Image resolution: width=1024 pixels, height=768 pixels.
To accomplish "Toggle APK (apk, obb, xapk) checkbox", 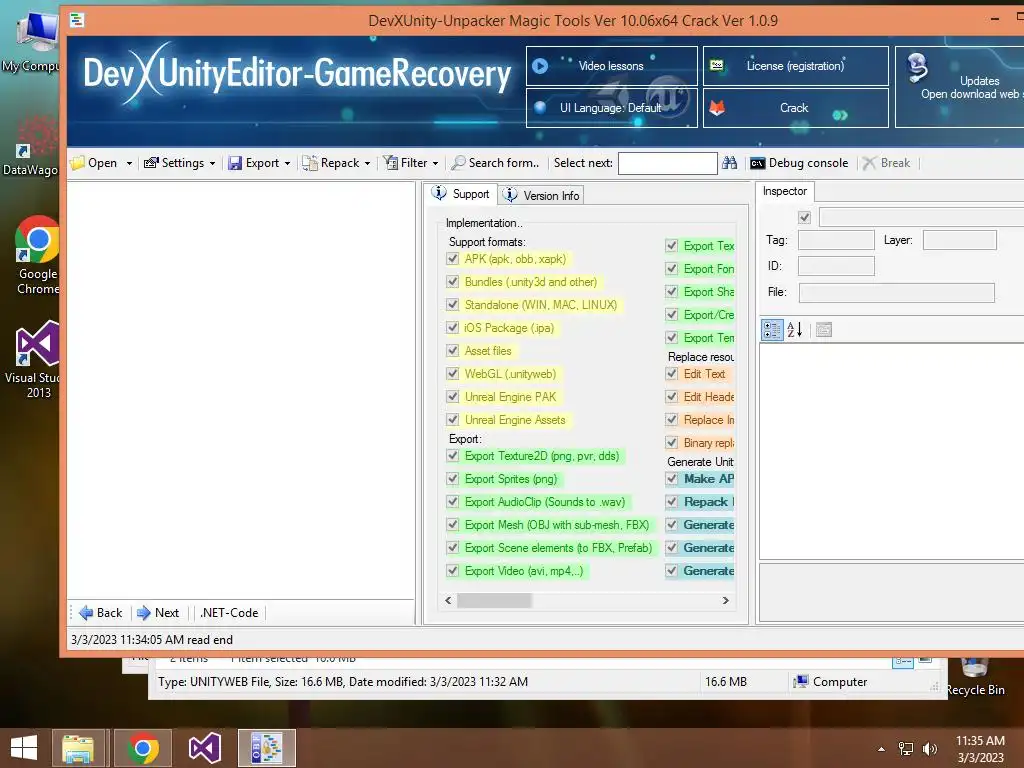I will tap(453, 259).
